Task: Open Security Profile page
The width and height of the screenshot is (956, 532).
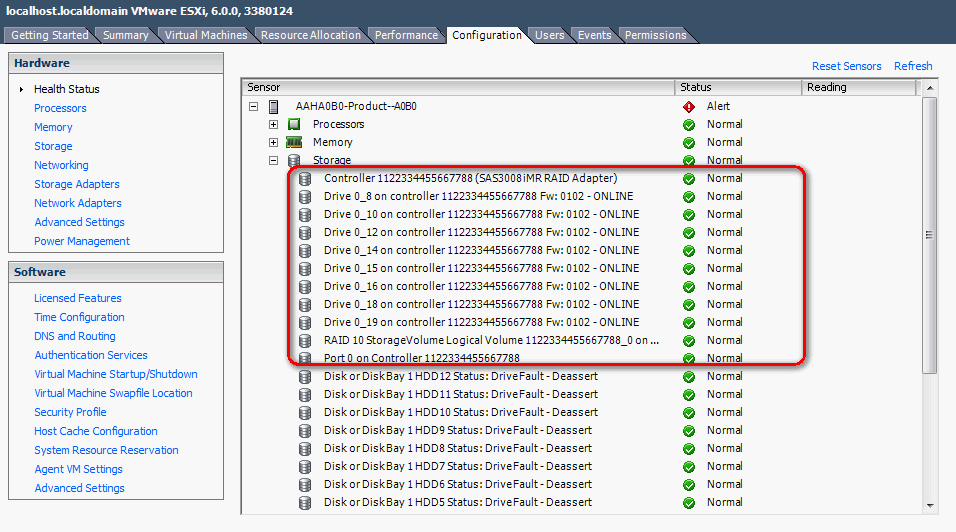Action: [70, 412]
